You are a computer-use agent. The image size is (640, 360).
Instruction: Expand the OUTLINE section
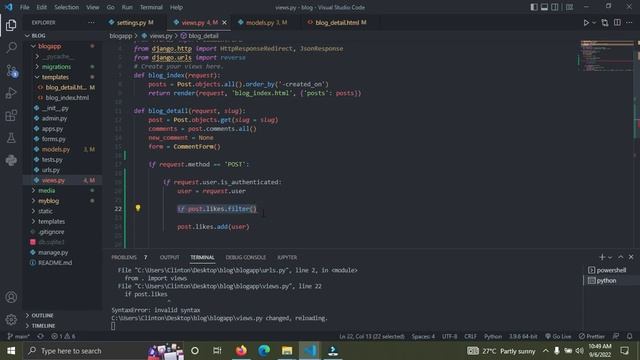pos(42,316)
